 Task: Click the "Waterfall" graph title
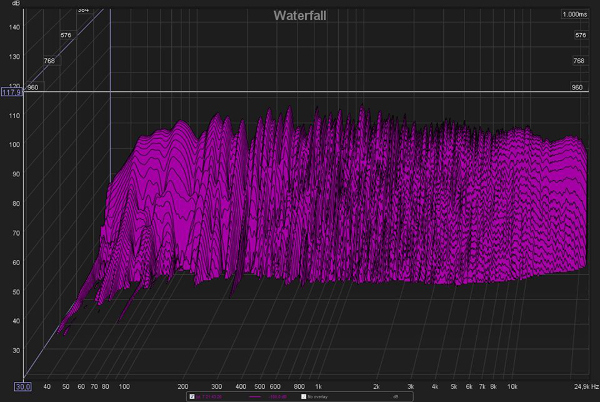click(300, 15)
